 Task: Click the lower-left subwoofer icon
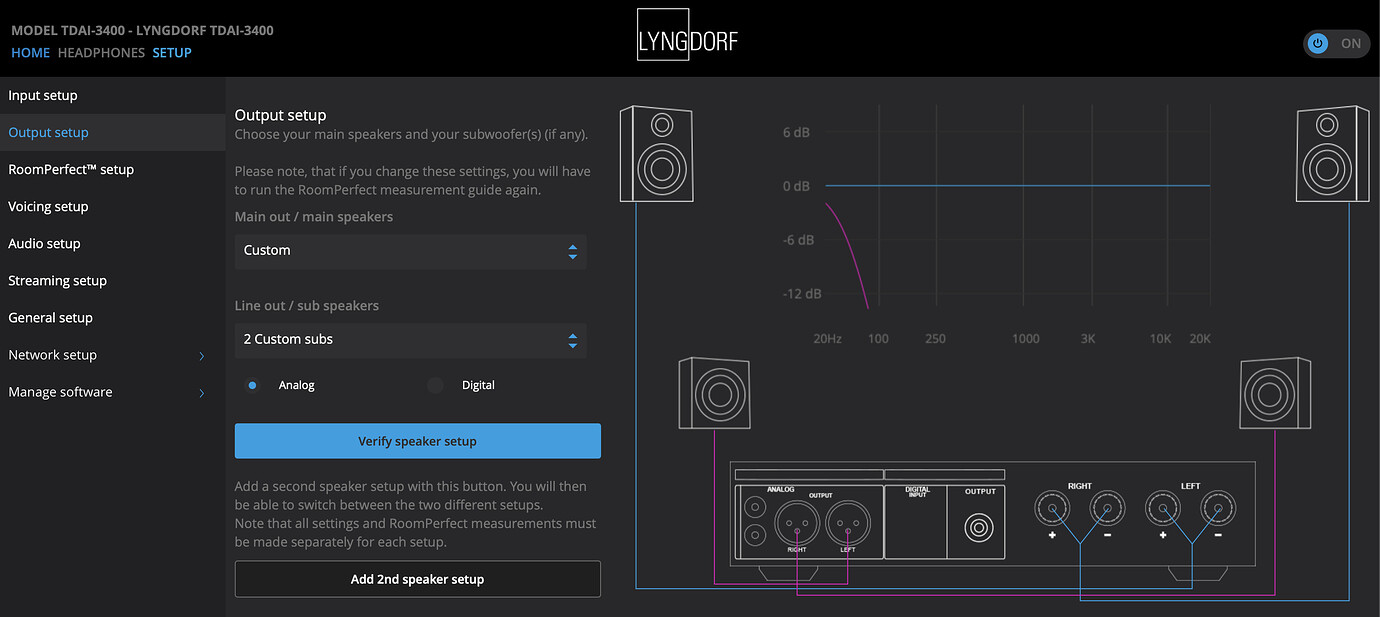click(x=714, y=391)
